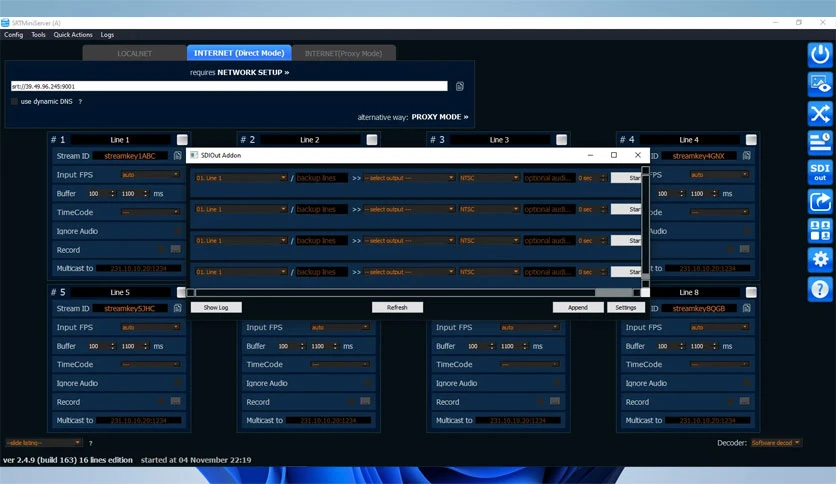Open the Record folder icon for Line 4
The width and height of the screenshot is (836, 484).
[x=745, y=249]
